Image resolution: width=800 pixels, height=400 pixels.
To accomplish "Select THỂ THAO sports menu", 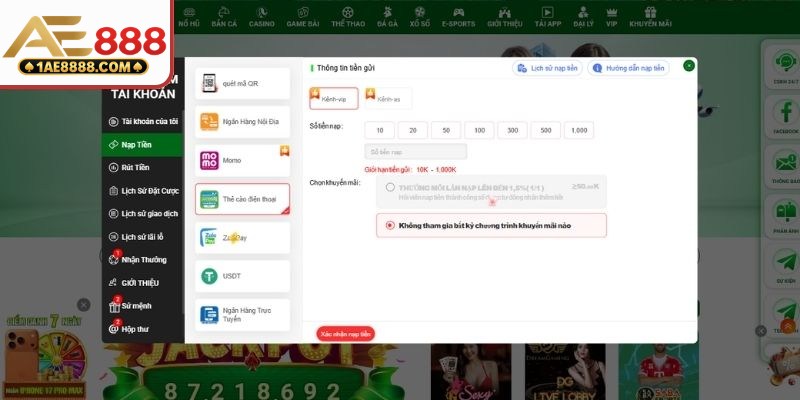I will click(x=348, y=18).
